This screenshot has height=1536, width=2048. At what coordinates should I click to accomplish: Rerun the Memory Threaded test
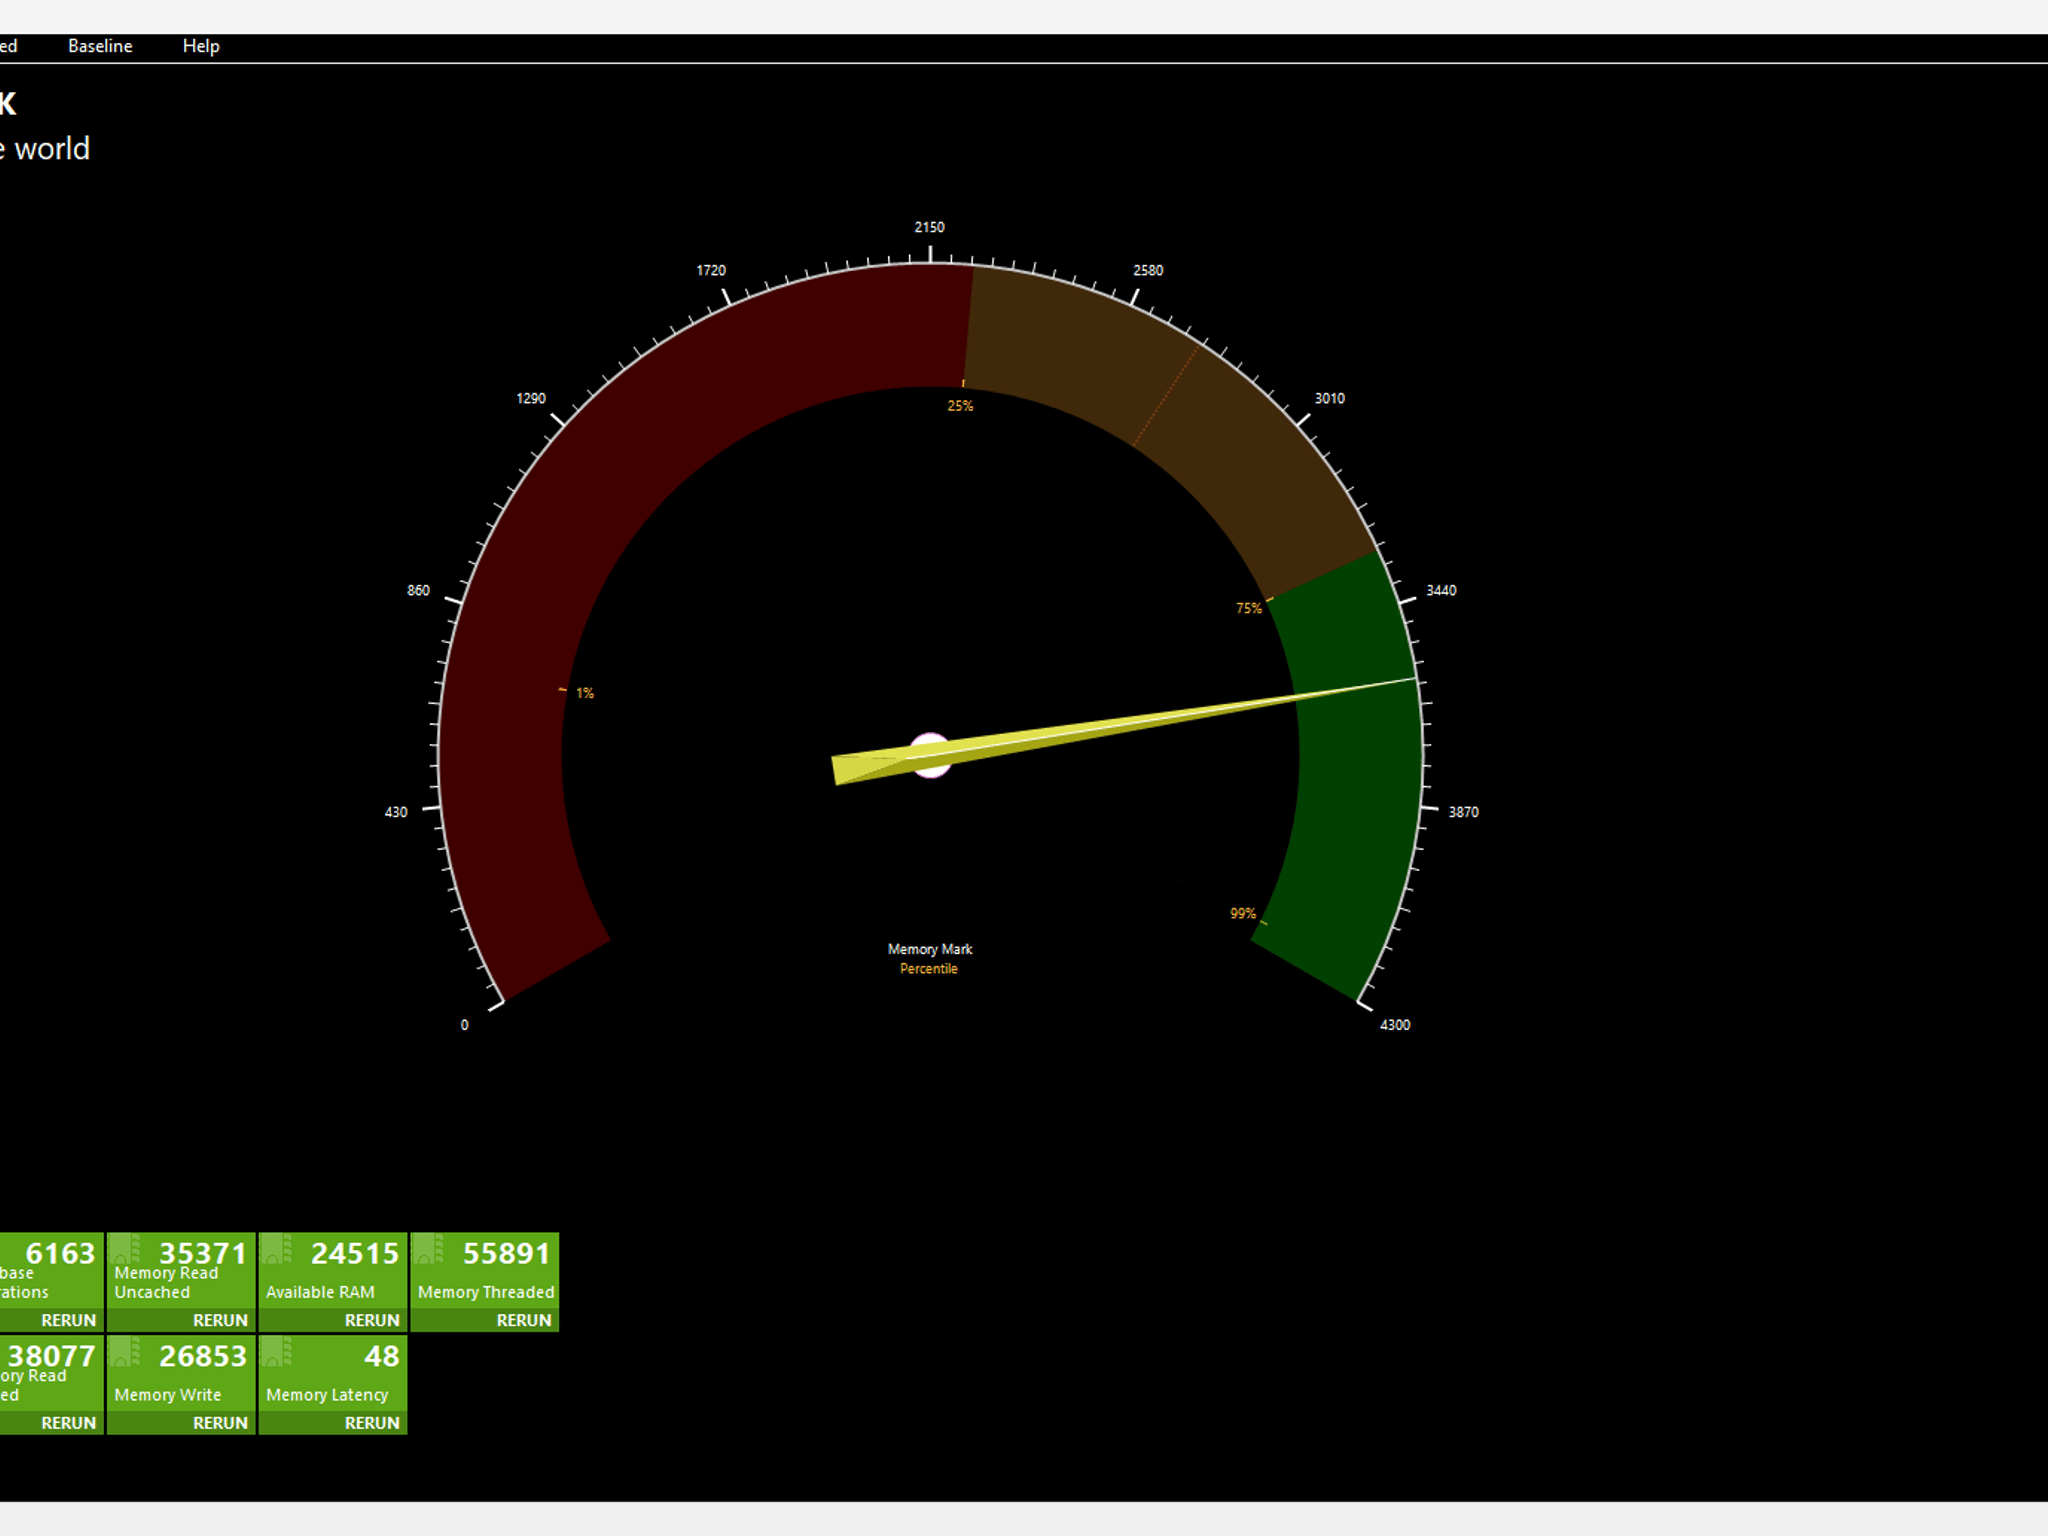524,1320
